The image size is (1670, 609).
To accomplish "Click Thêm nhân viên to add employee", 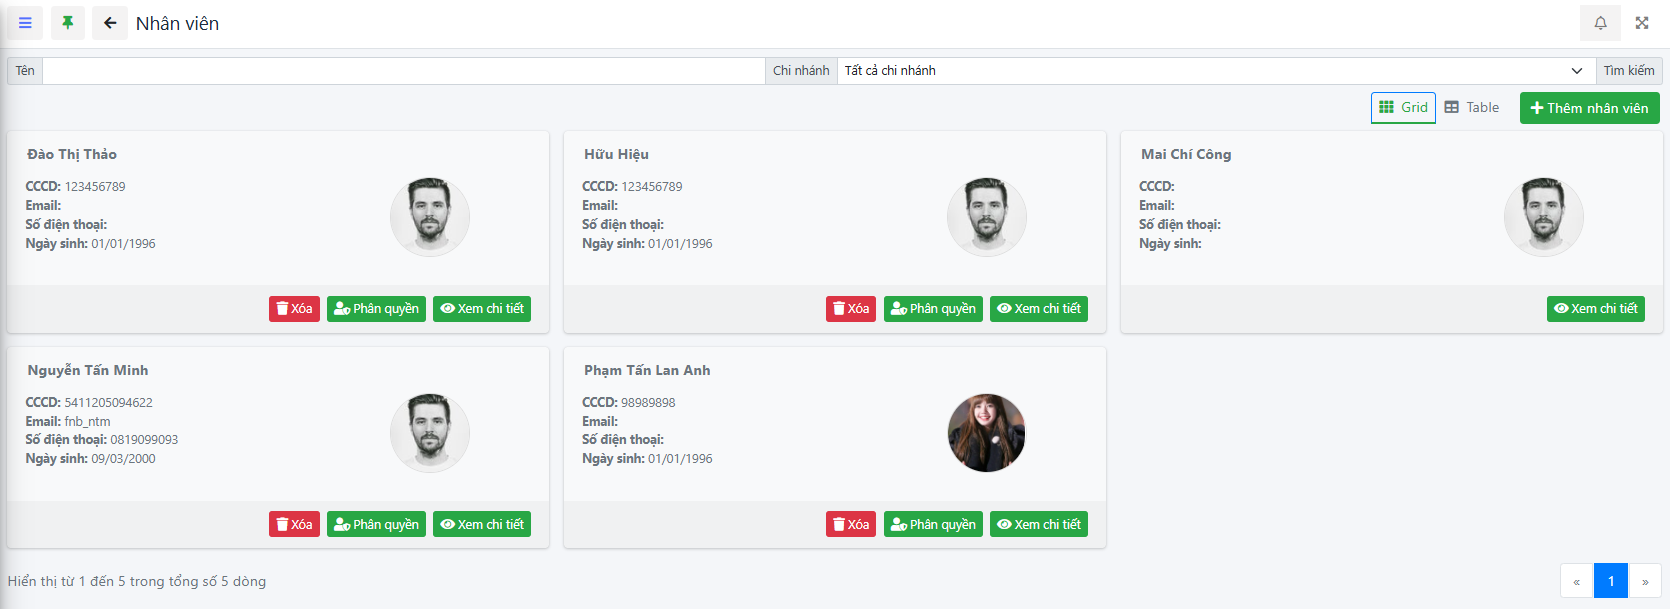I will click(1589, 108).
